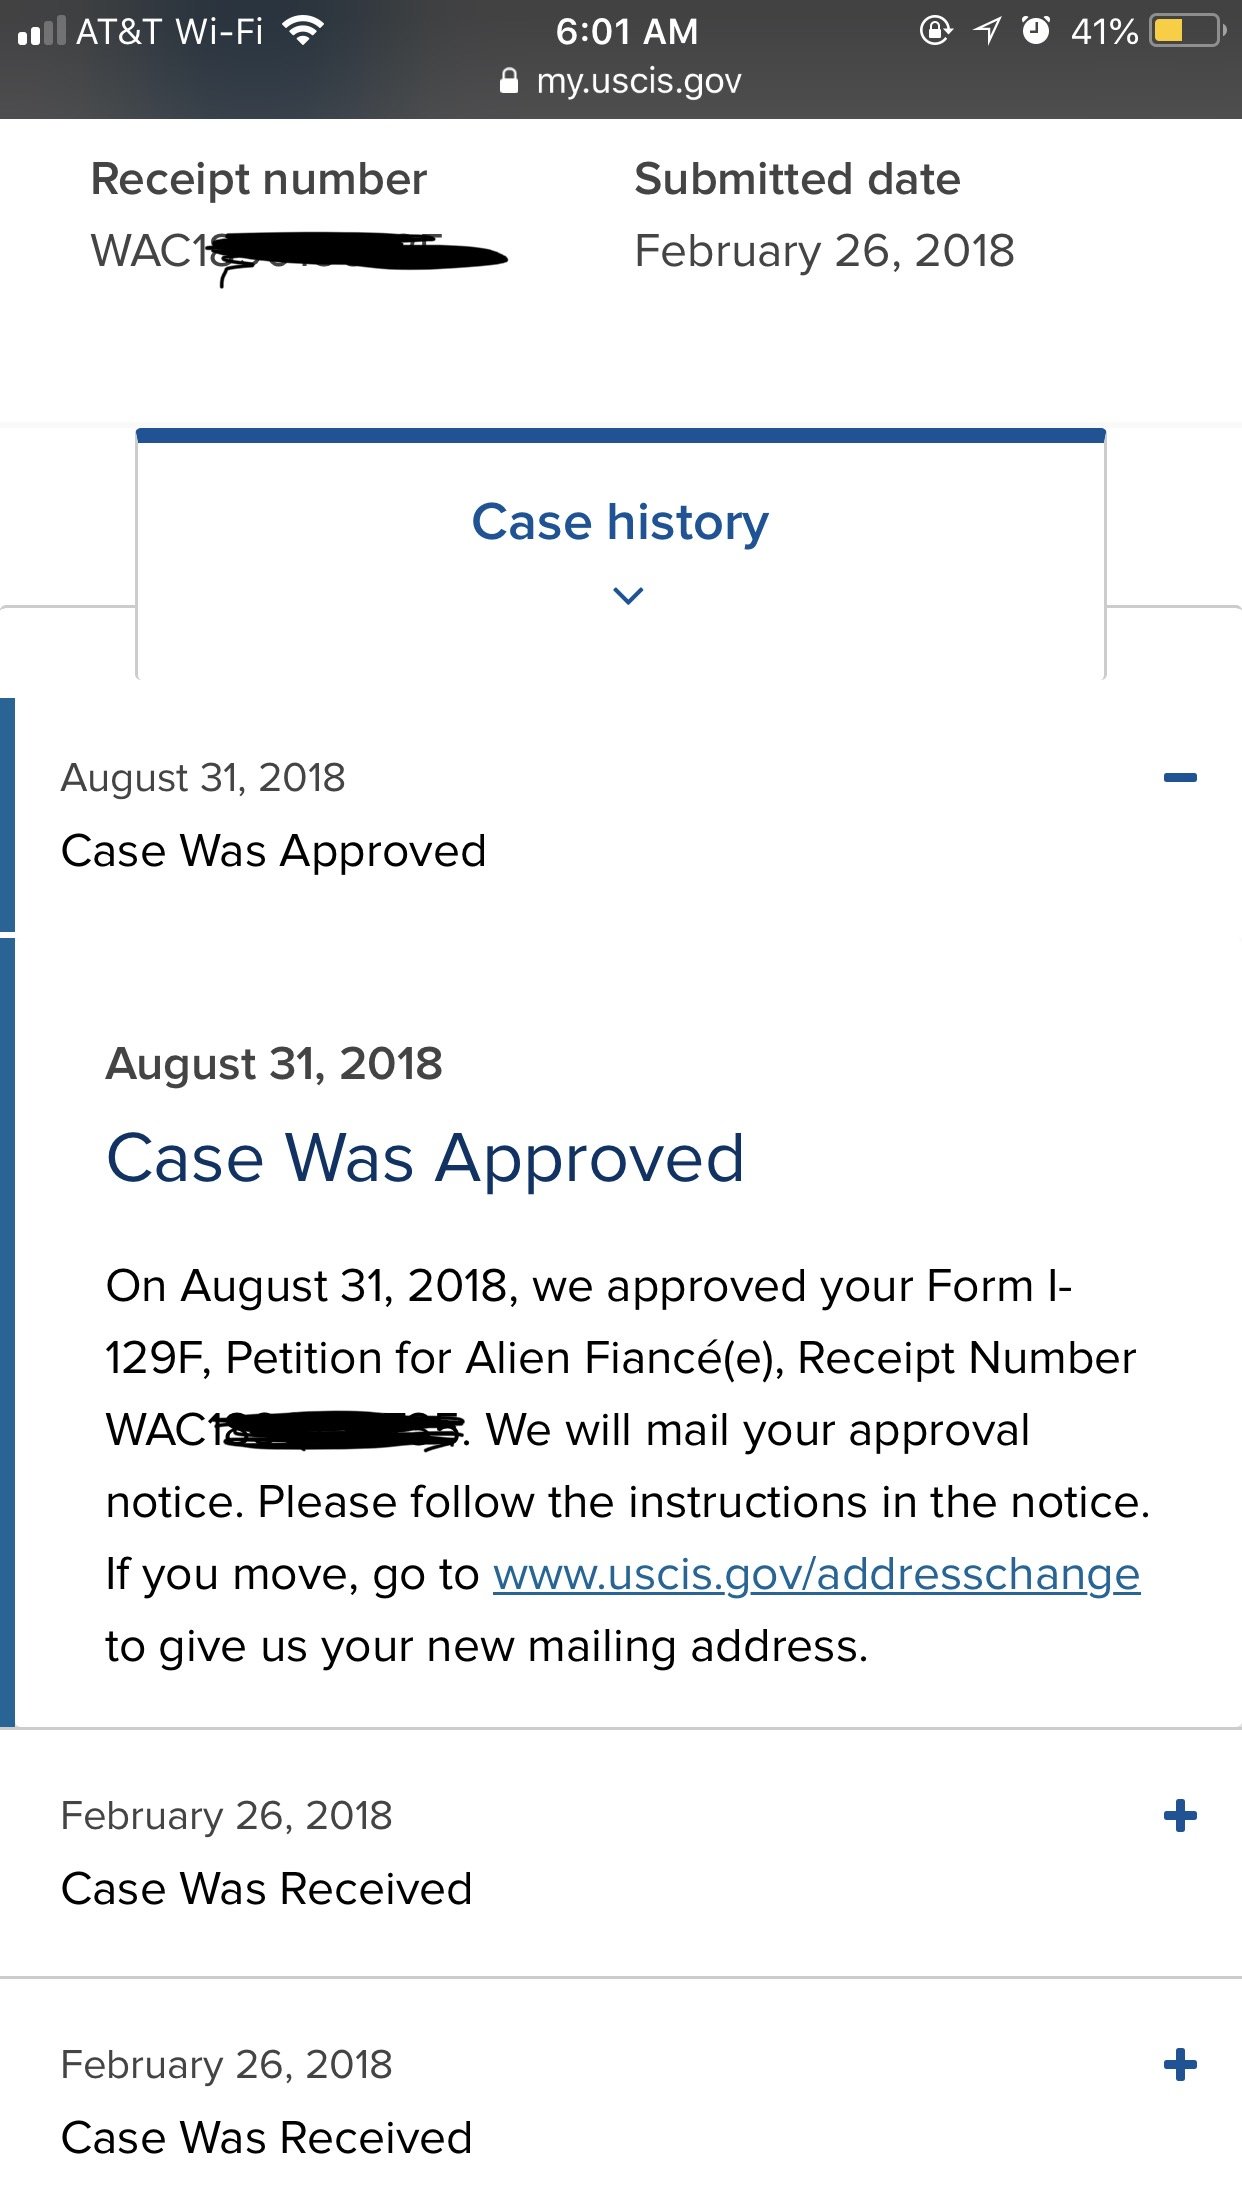1242x2208 pixels.
Task: Click the chevron under Case history
Action: tap(627, 596)
